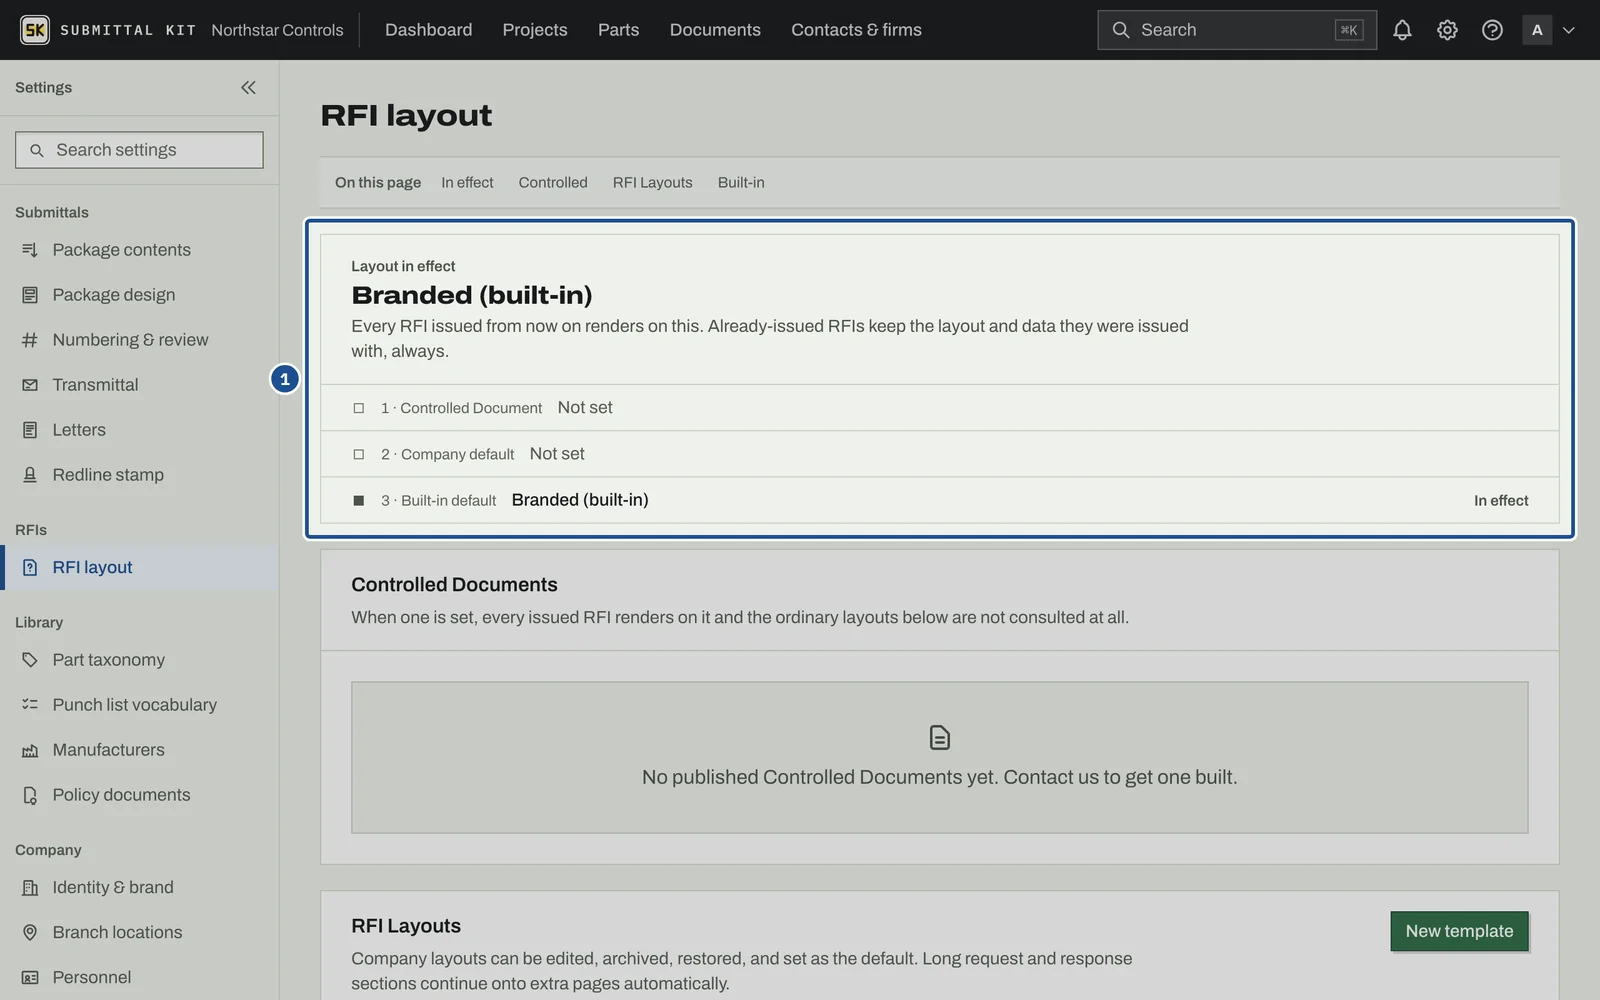1600x1000 pixels.
Task: Jump to Built-in section
Action: [741, 183]
